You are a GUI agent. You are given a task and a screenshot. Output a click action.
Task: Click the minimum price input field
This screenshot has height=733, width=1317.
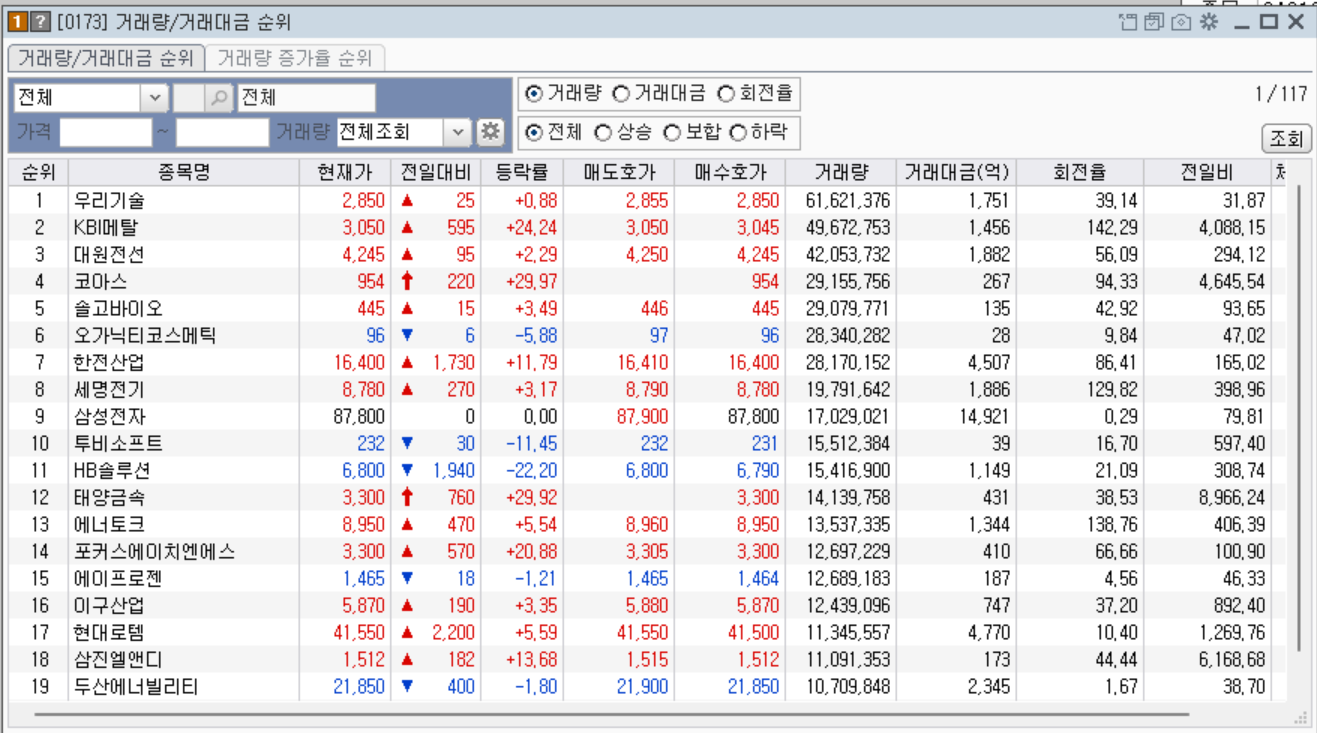pyautogui.click(x=105, y=131)
